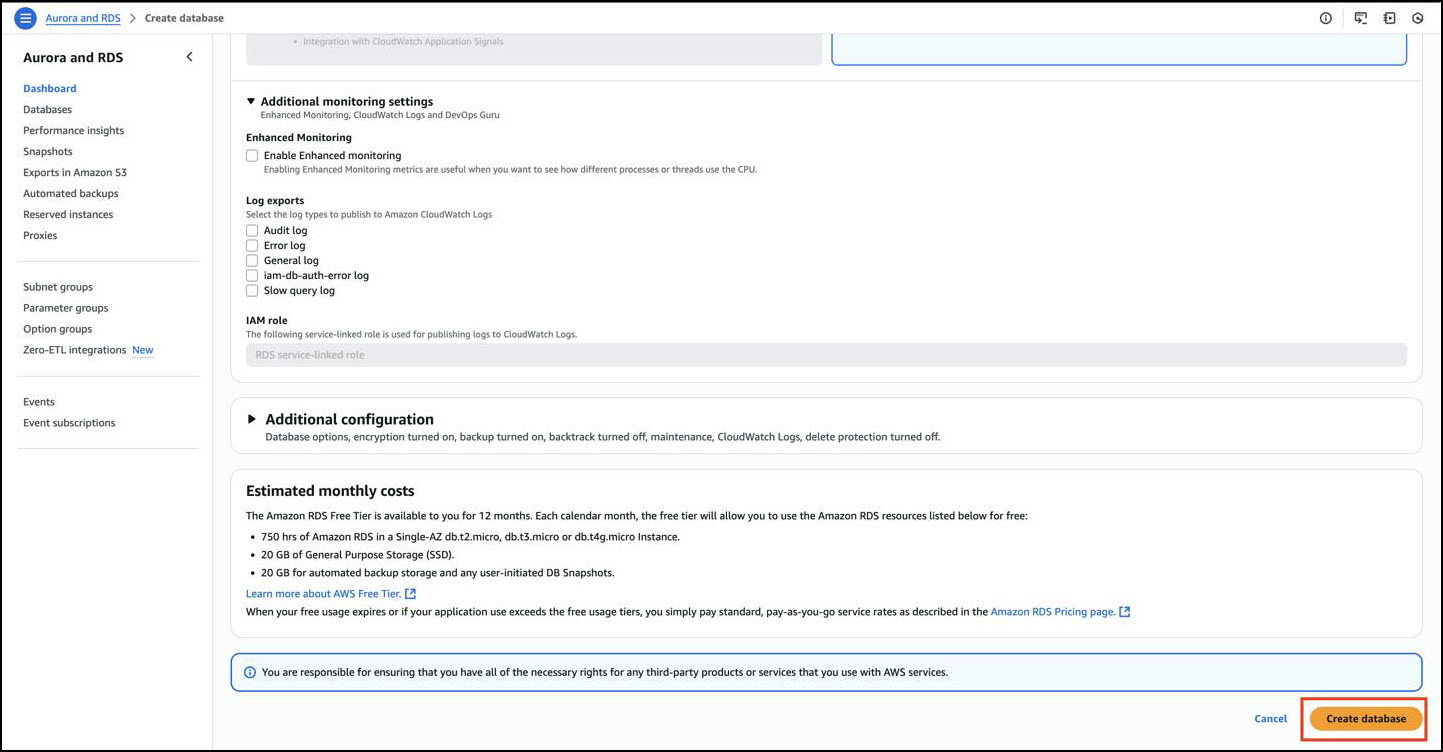The height and width of the screenshot is (752, 1443).
Task: Click the Cancel link
Action: pos(1270,718)
